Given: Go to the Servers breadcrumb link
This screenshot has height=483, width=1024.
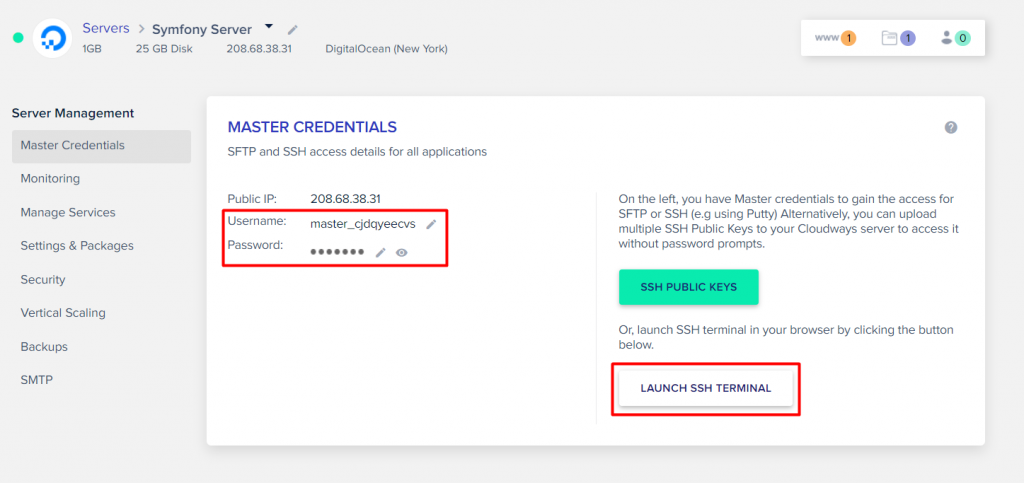Looking at the screenshot, I should (106, 29).
